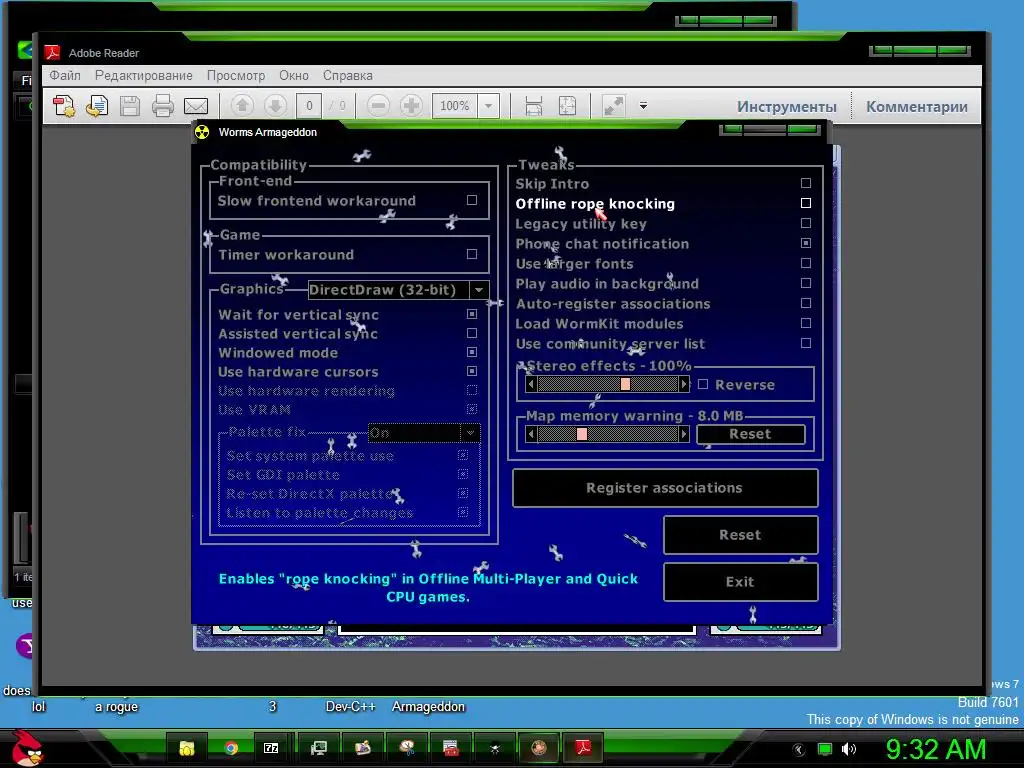Screen dimensions: 1024x768
Task: Open the Palette fix On dropdown
Action: click(470, 432)
